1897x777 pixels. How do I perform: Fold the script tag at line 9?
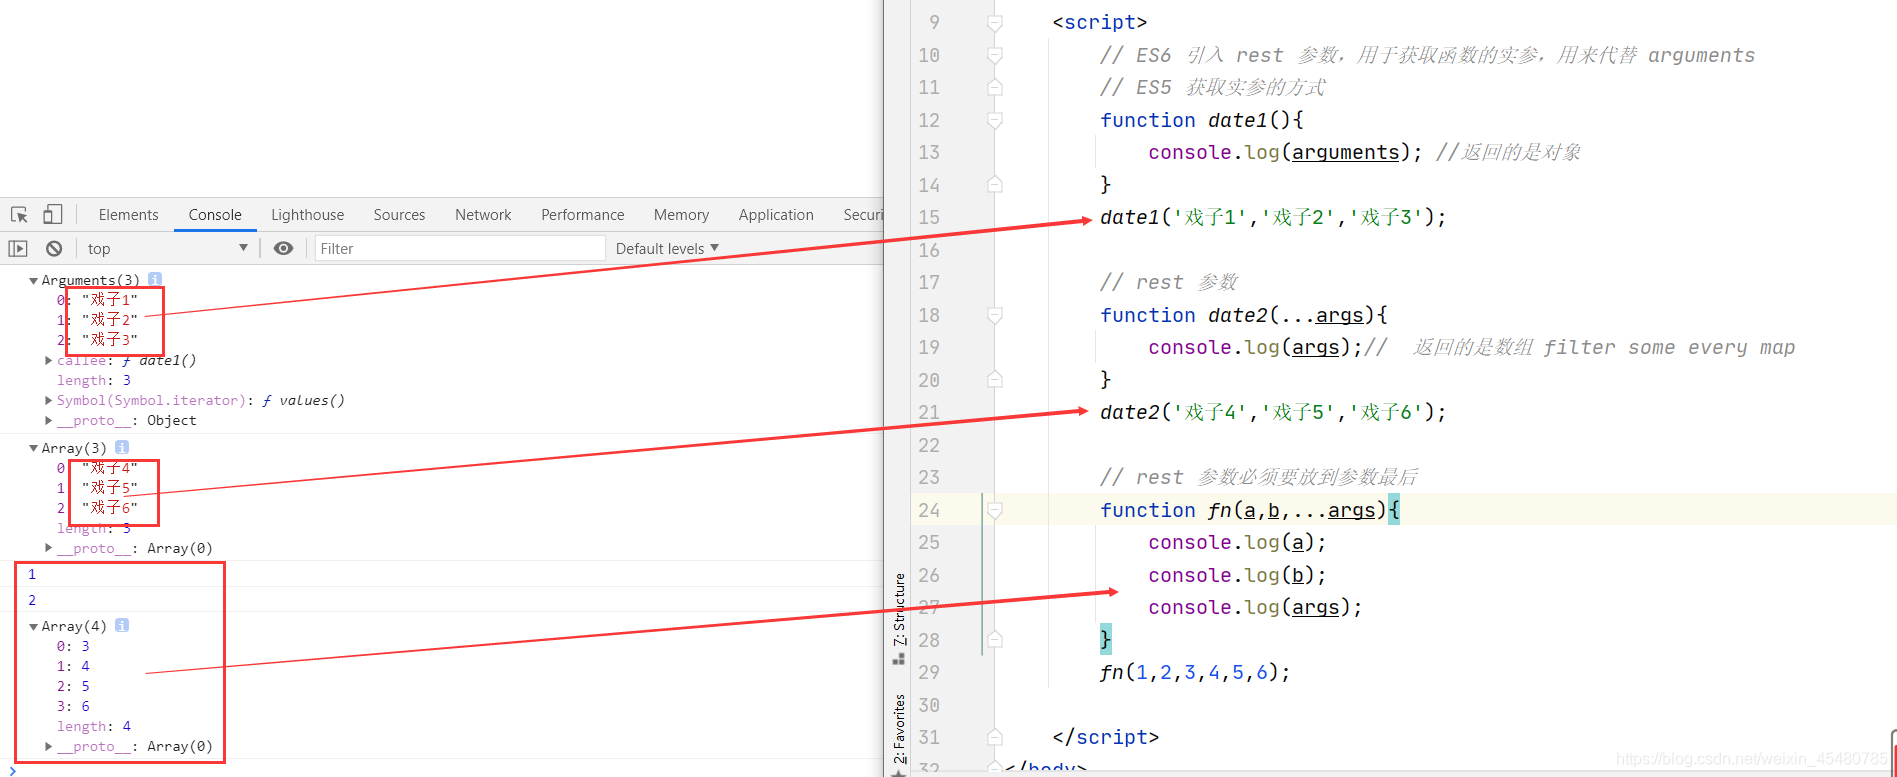coord(994,22)
